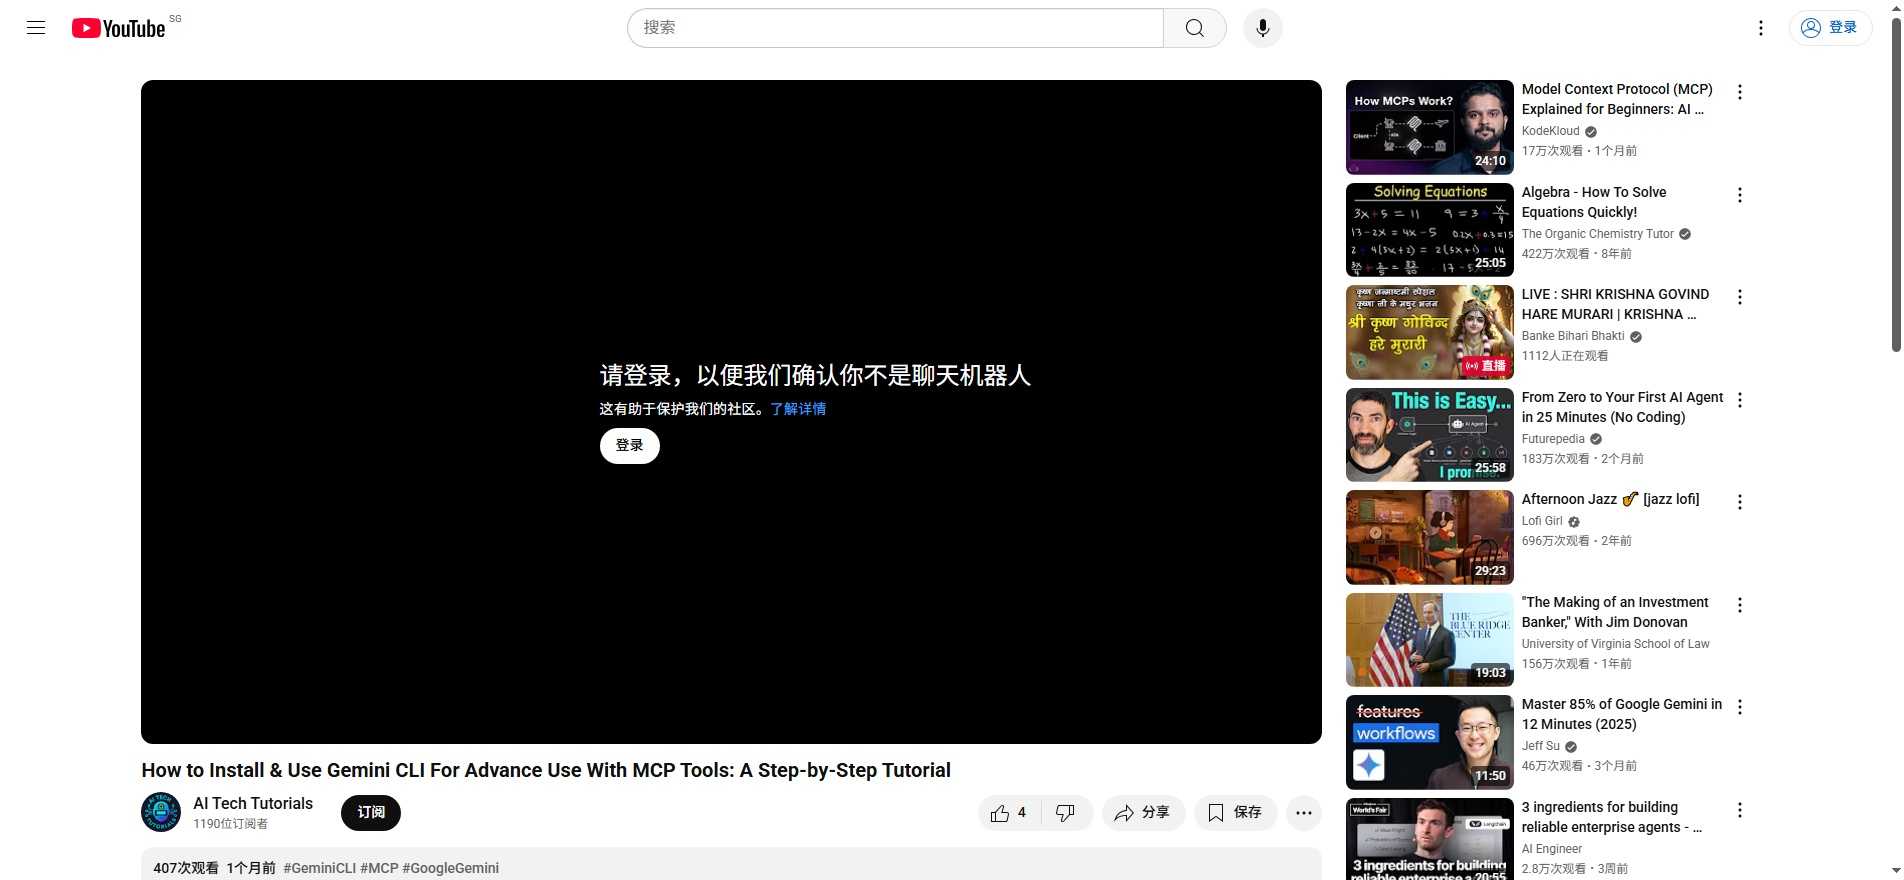Viewport: 1904px width, 880px height.
Task: Open title 'Master 85% of Google Gemini'
Action: point(1622,714)
